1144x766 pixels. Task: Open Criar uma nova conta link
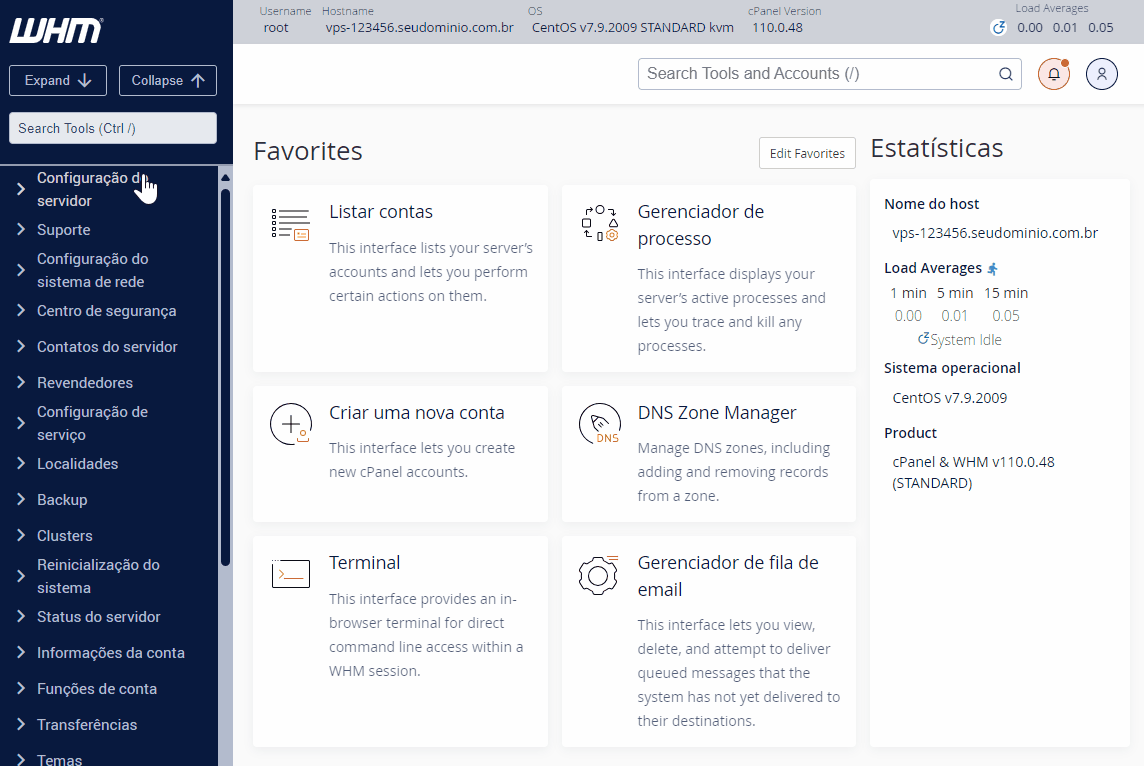pyautogui.click(x=417, y=413)
